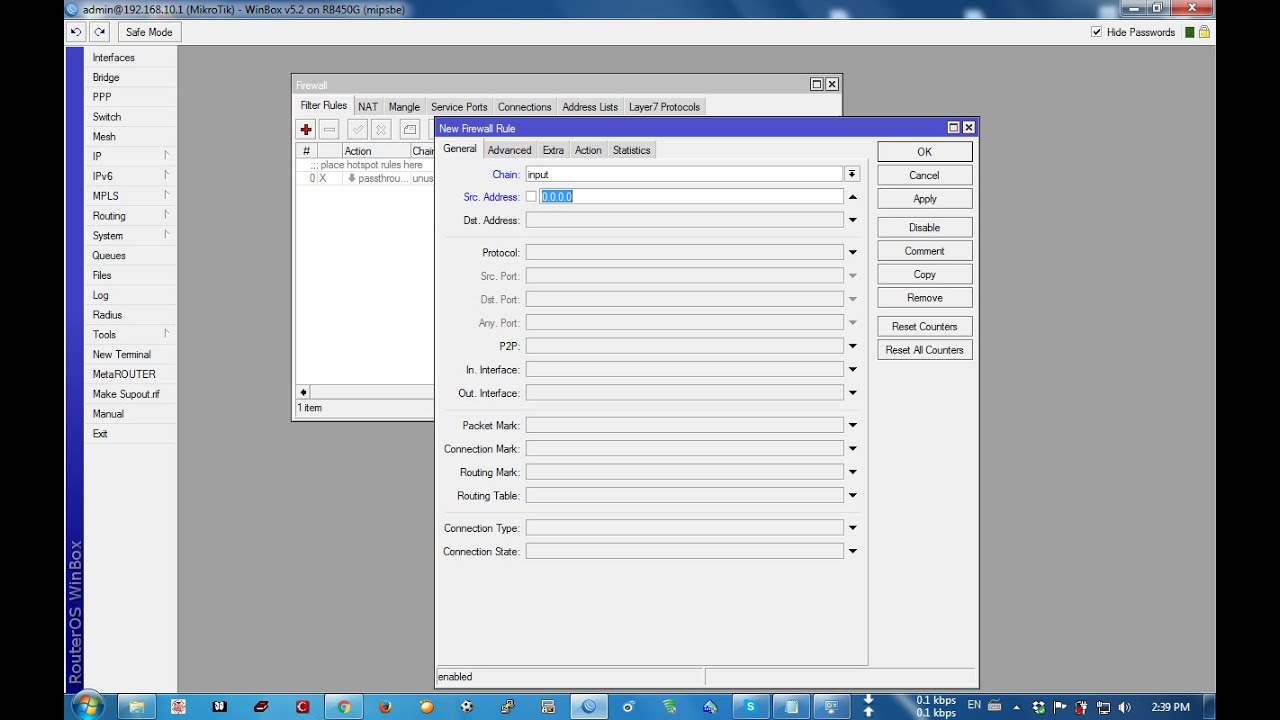Click the active WinBox taskbar icon

(588, 706)
